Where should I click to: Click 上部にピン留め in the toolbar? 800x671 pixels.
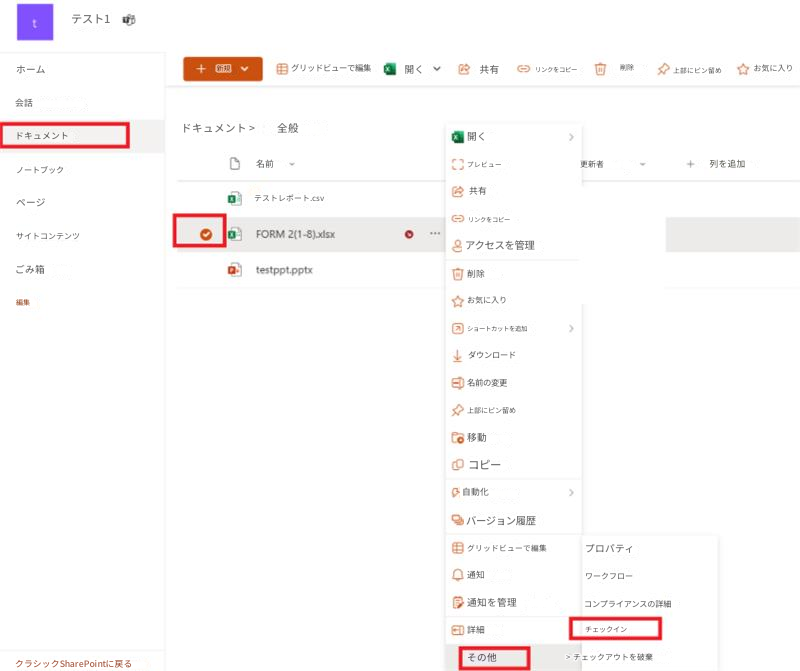[689, 69]
